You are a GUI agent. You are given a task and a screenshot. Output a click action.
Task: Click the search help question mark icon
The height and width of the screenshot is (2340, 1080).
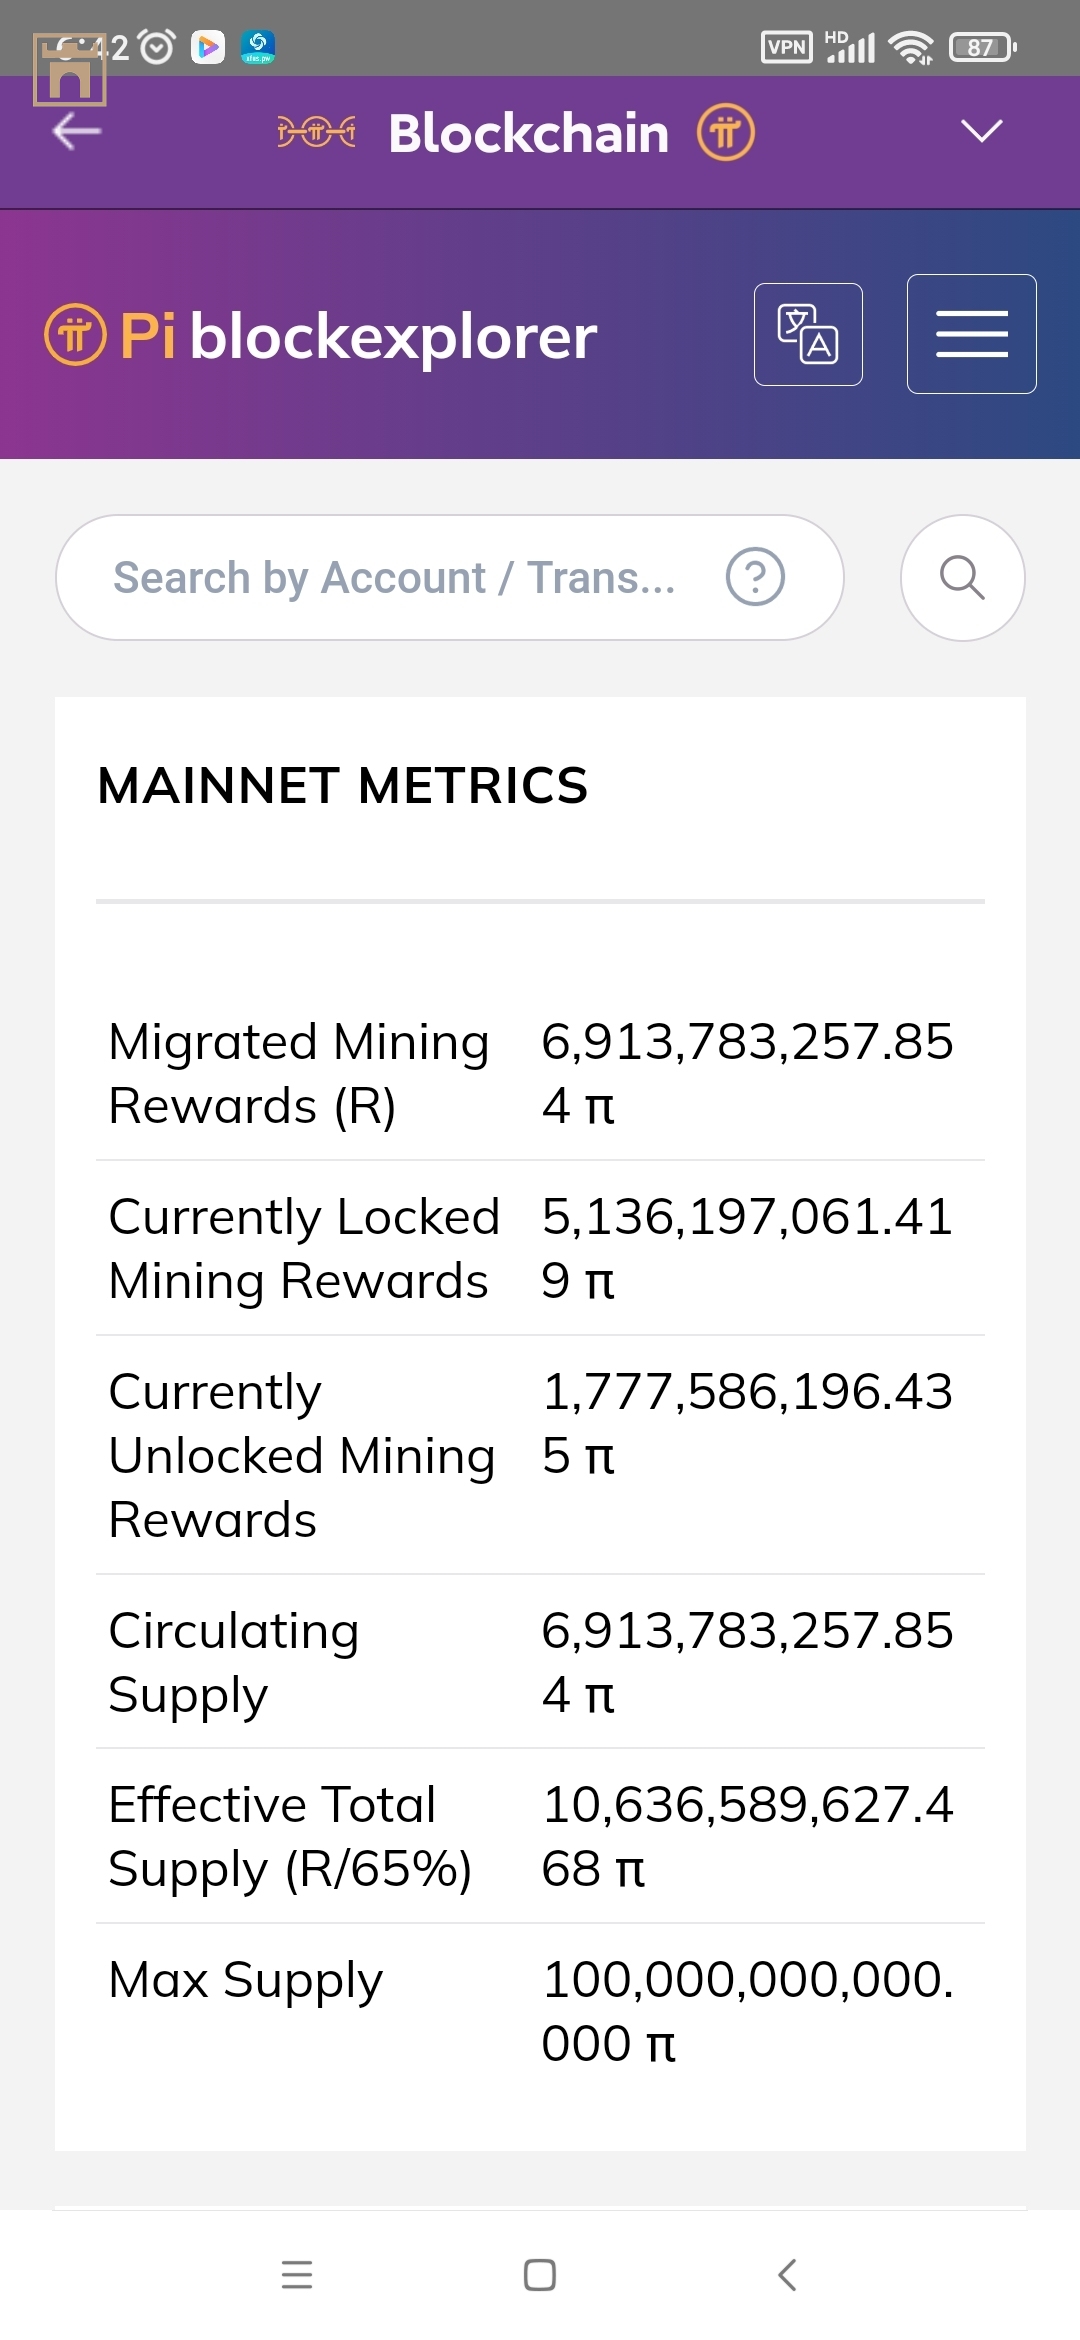tap(755, 577)
